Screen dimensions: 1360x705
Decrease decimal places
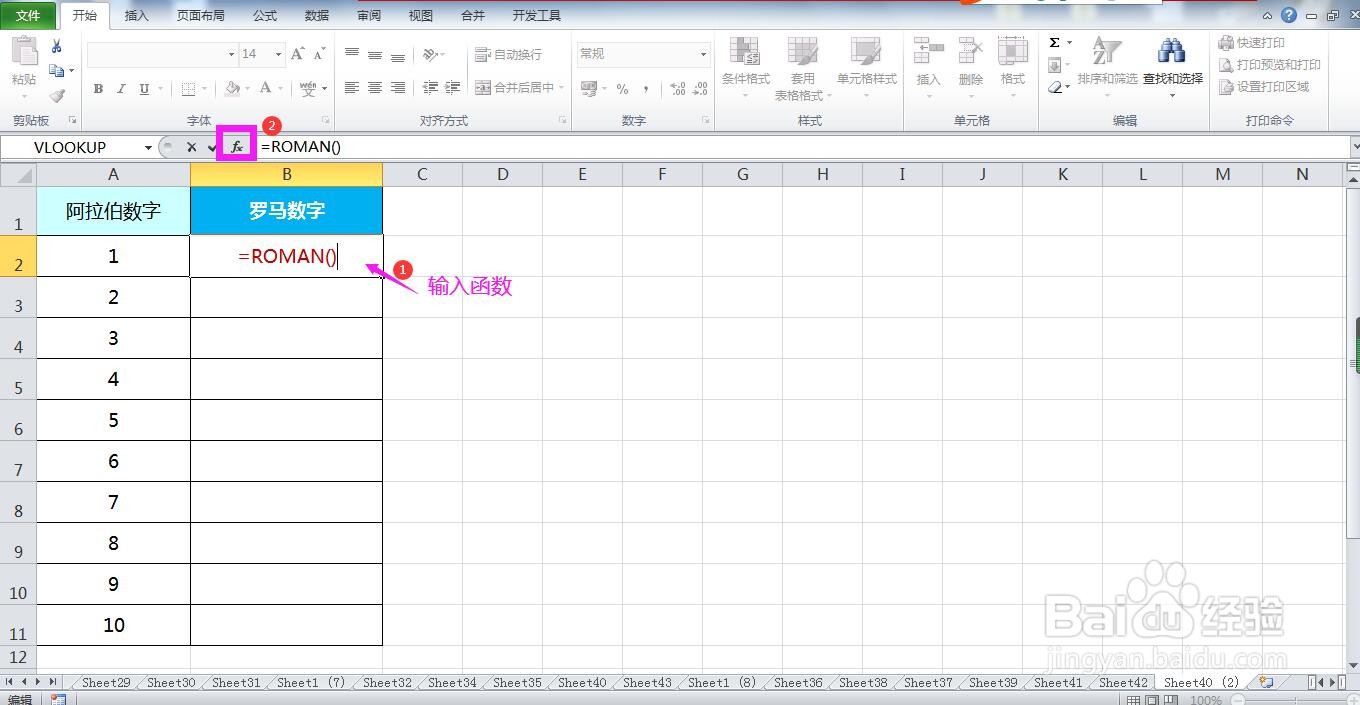(701, 89)
